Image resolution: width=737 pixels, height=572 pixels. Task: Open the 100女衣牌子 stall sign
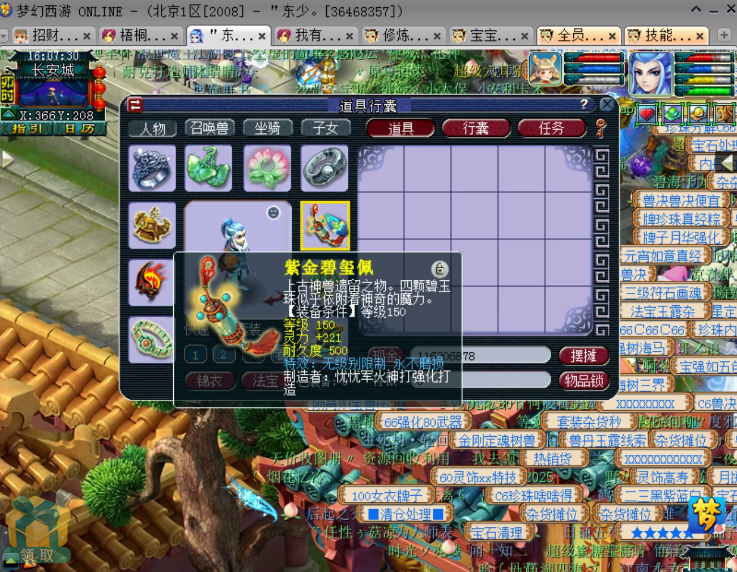(387, 495)
